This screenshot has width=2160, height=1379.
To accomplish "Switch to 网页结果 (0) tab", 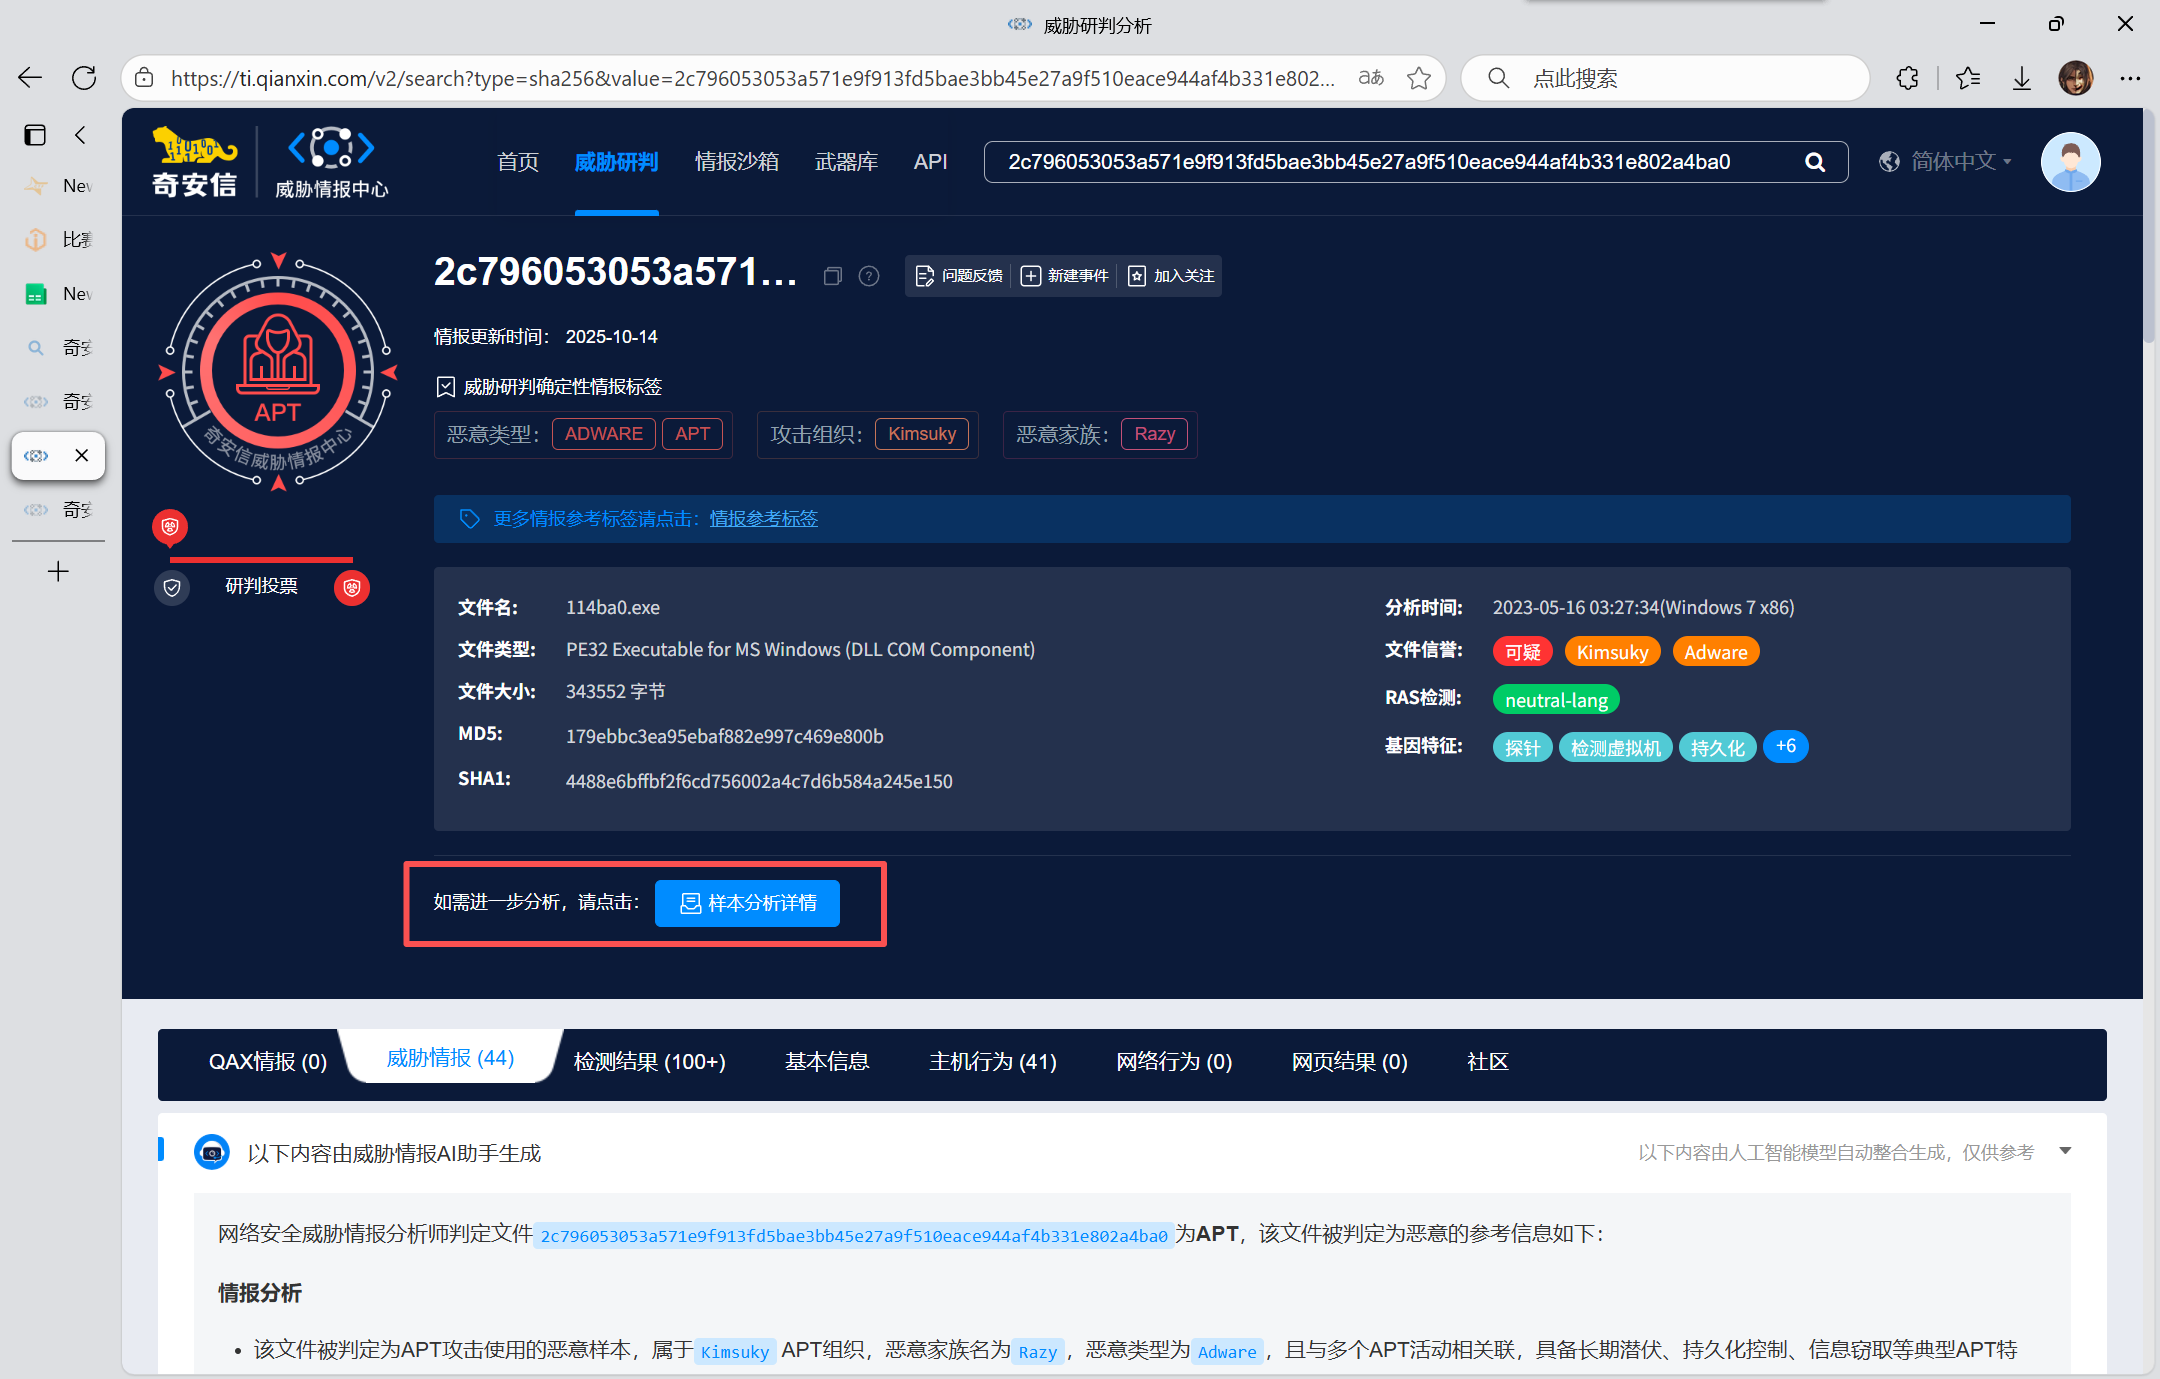I will [1350, 1061].
